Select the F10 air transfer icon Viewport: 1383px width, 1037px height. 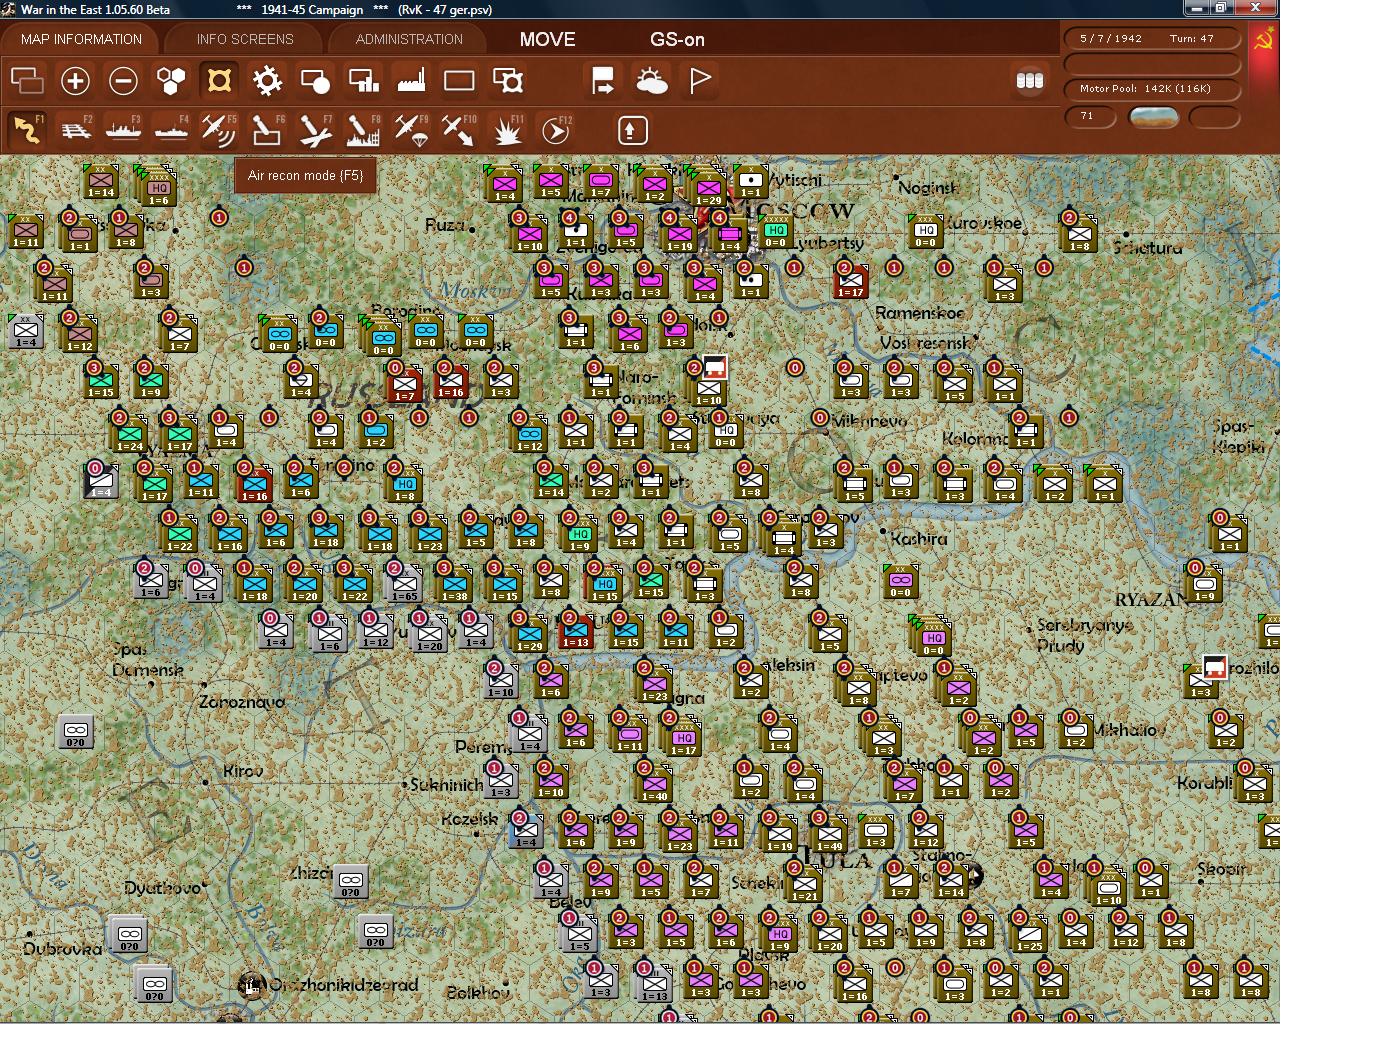[x=459, y=130]
